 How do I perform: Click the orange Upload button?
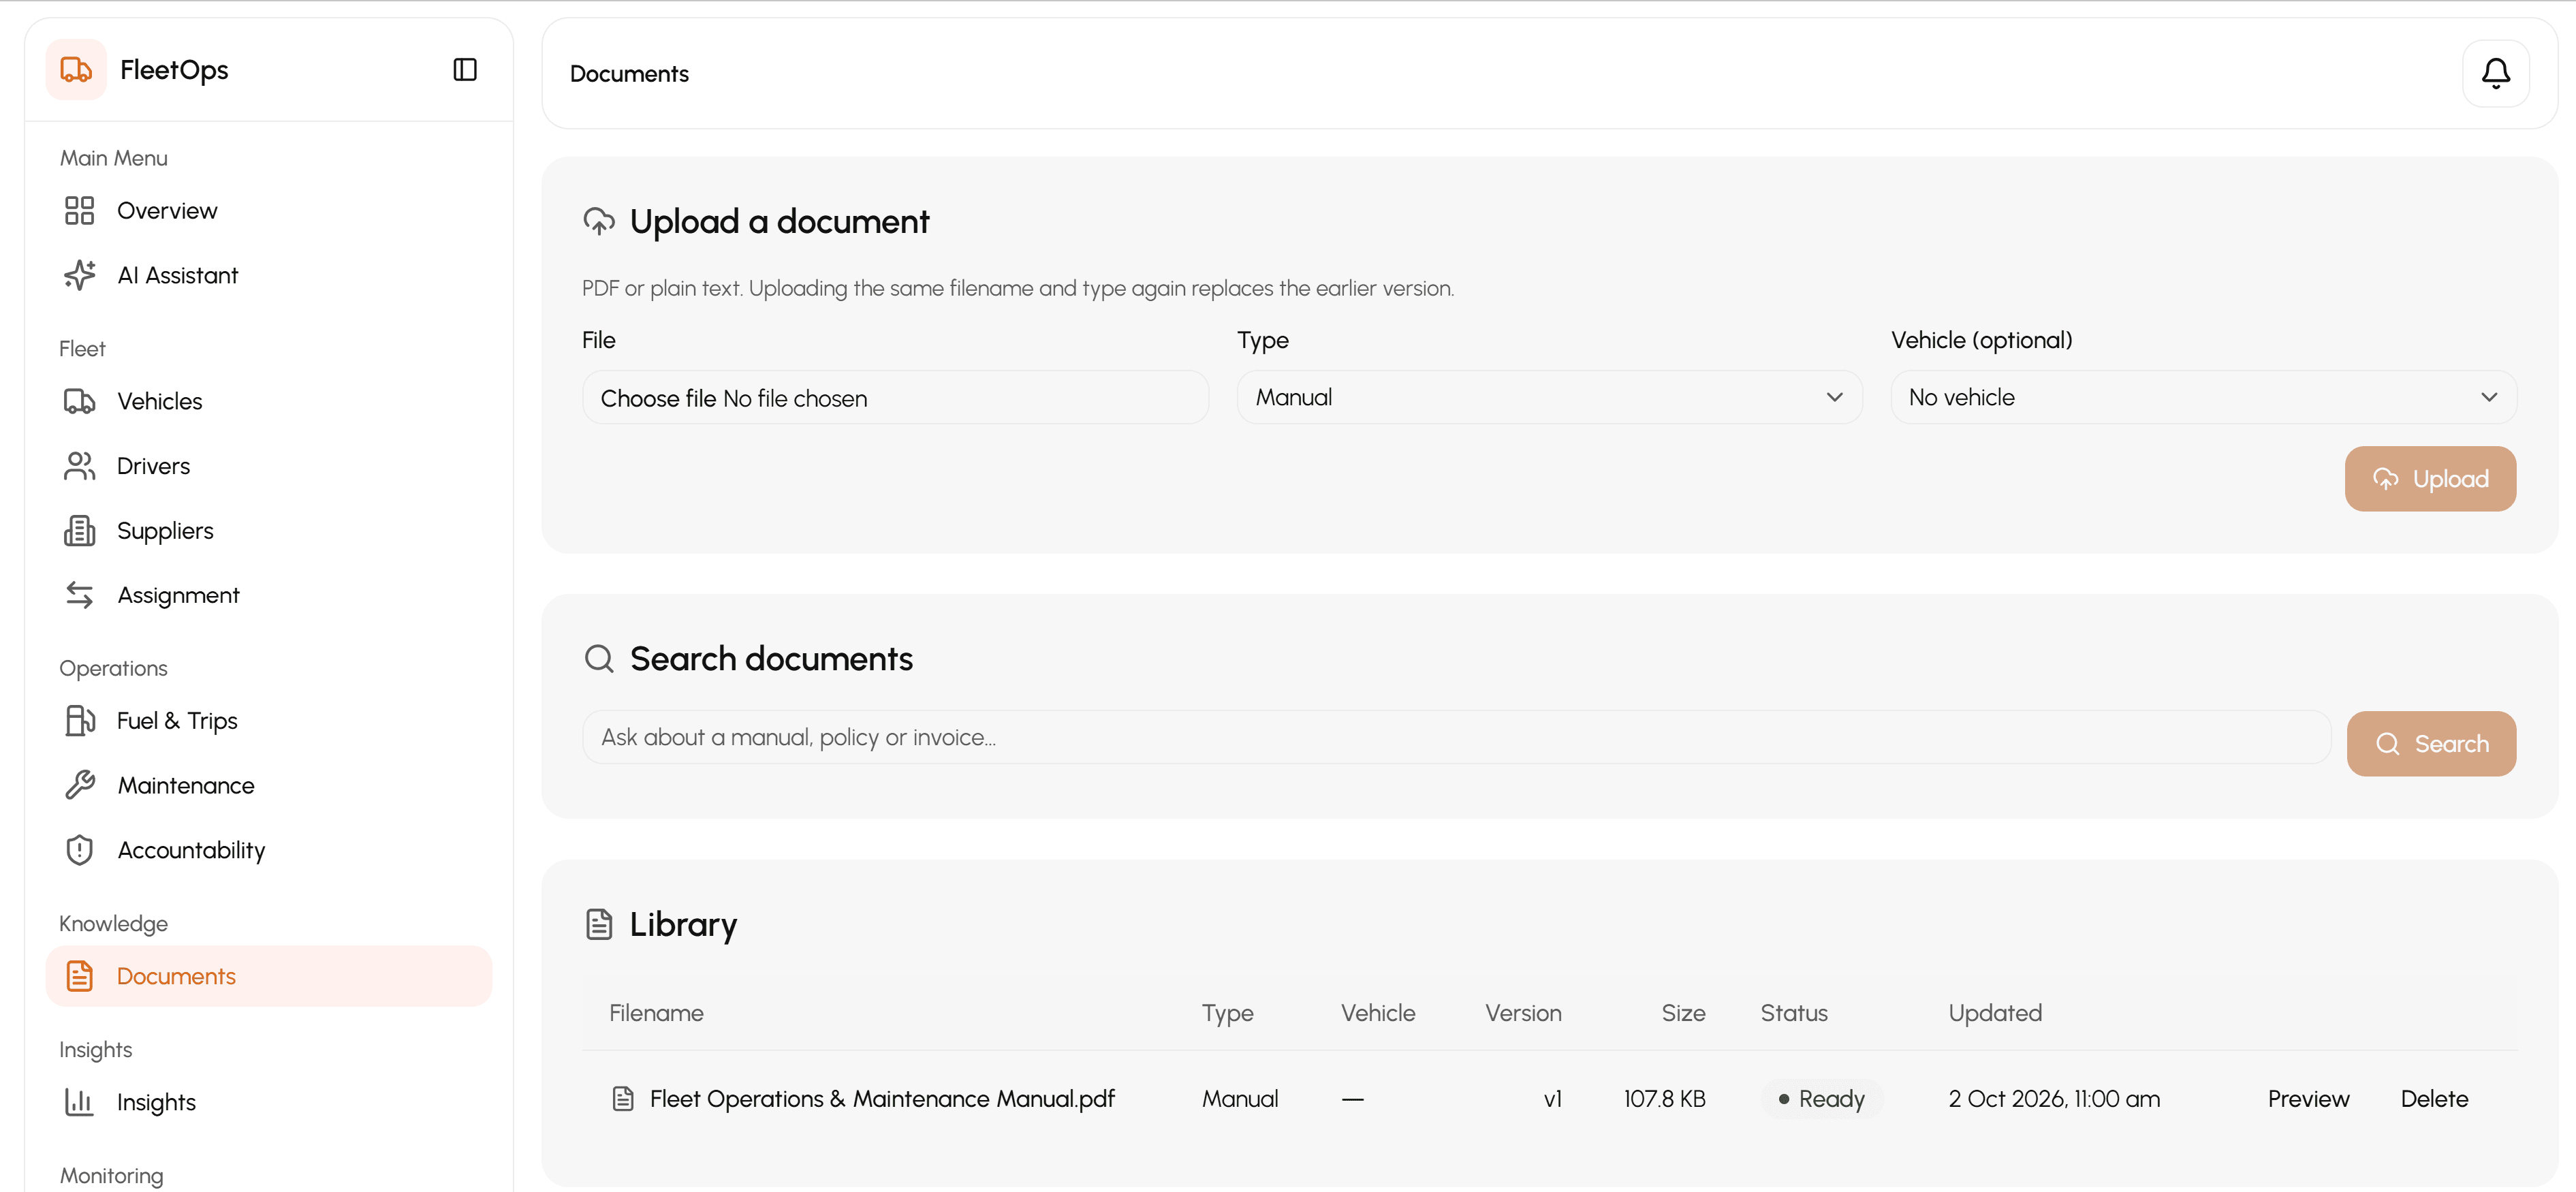coord(2430,479)
